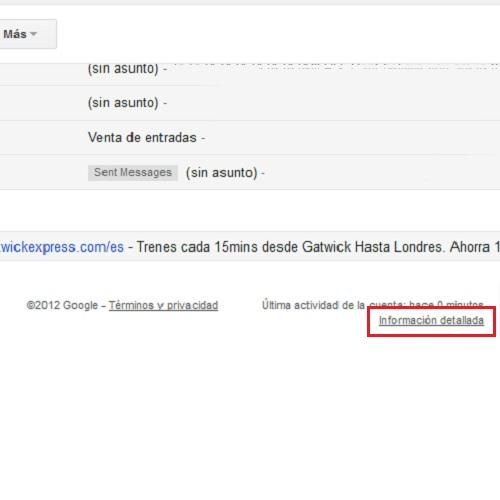The image size is (500, 500).
Task: Select the ad text about Trenes cada 15mins
Action: (318, 247)
